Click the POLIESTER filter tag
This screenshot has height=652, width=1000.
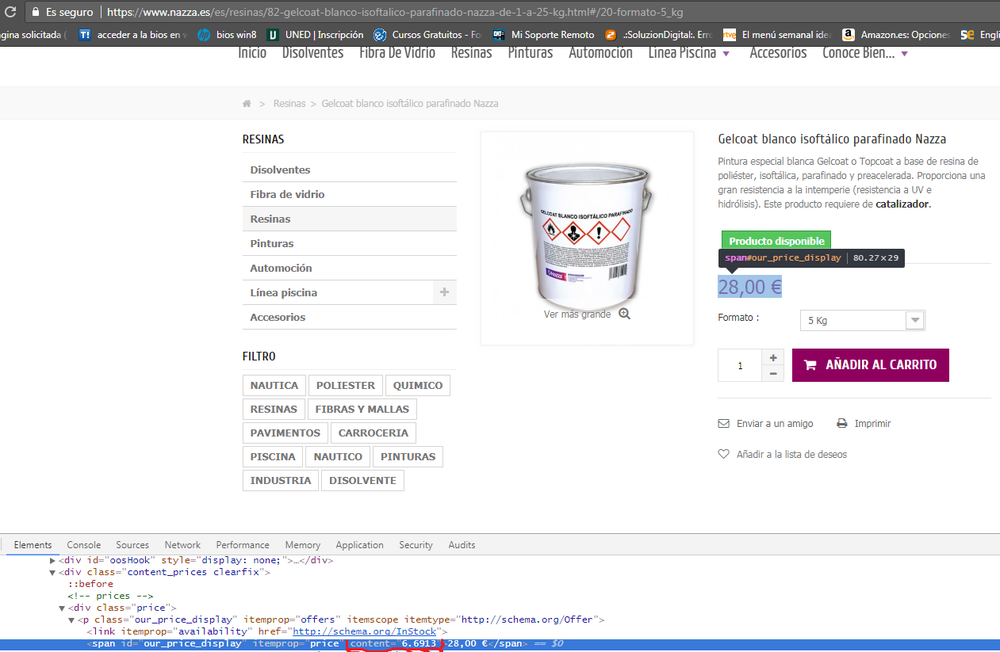[x=346, y=385]
